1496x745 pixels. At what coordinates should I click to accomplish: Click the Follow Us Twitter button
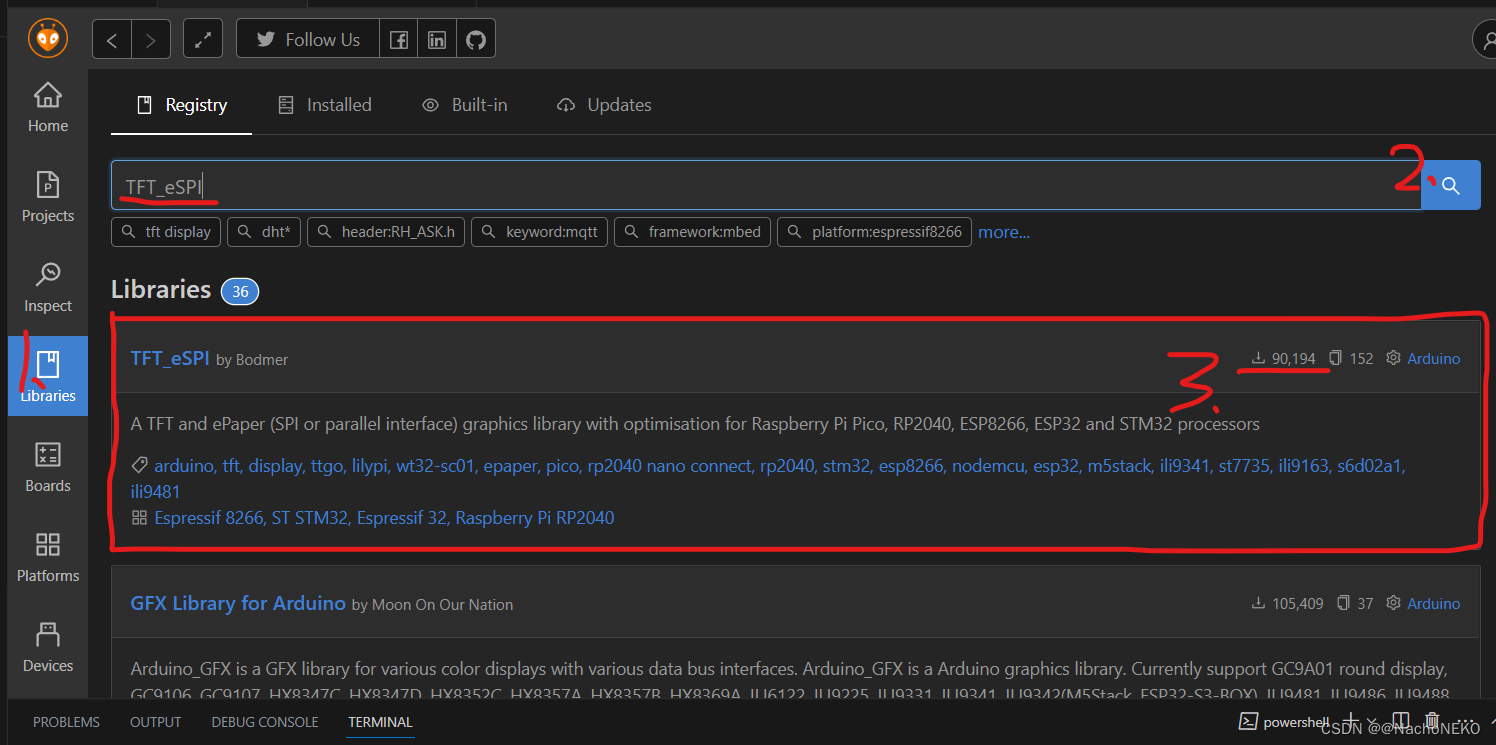click(x=308, y=40)
